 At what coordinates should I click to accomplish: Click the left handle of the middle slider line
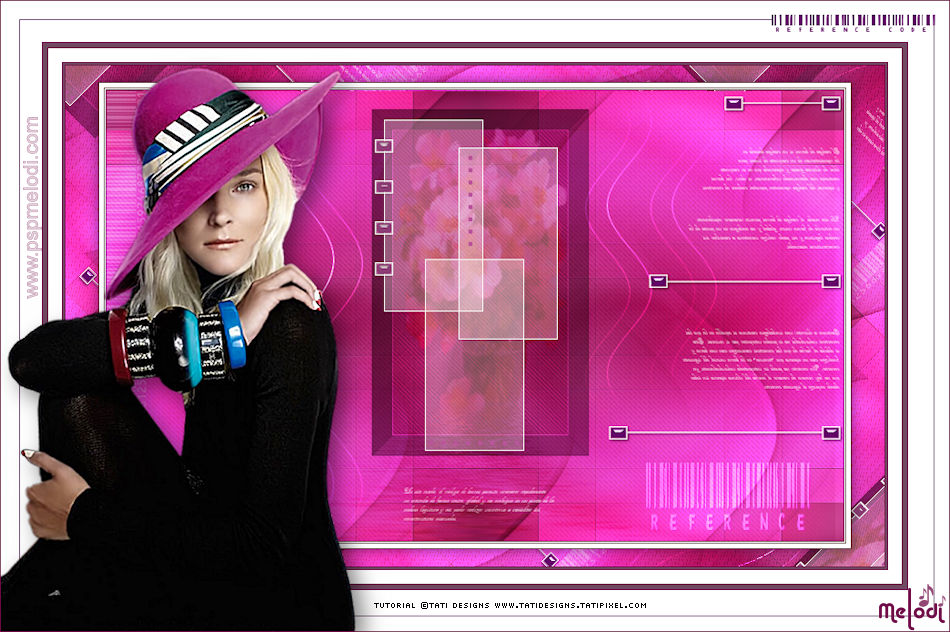click(658, 281)
